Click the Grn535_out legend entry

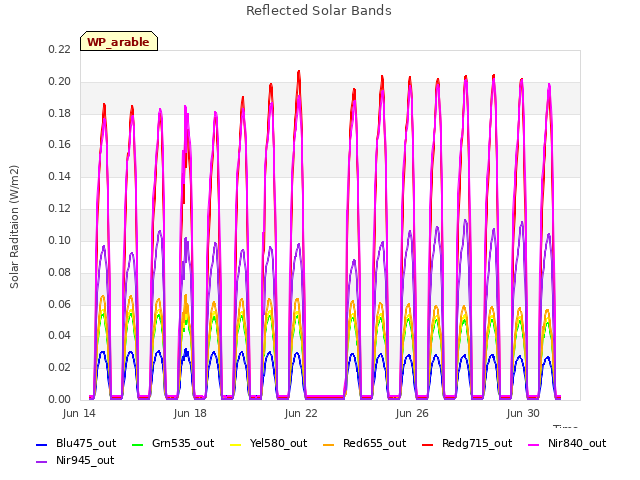pos(173,443)
